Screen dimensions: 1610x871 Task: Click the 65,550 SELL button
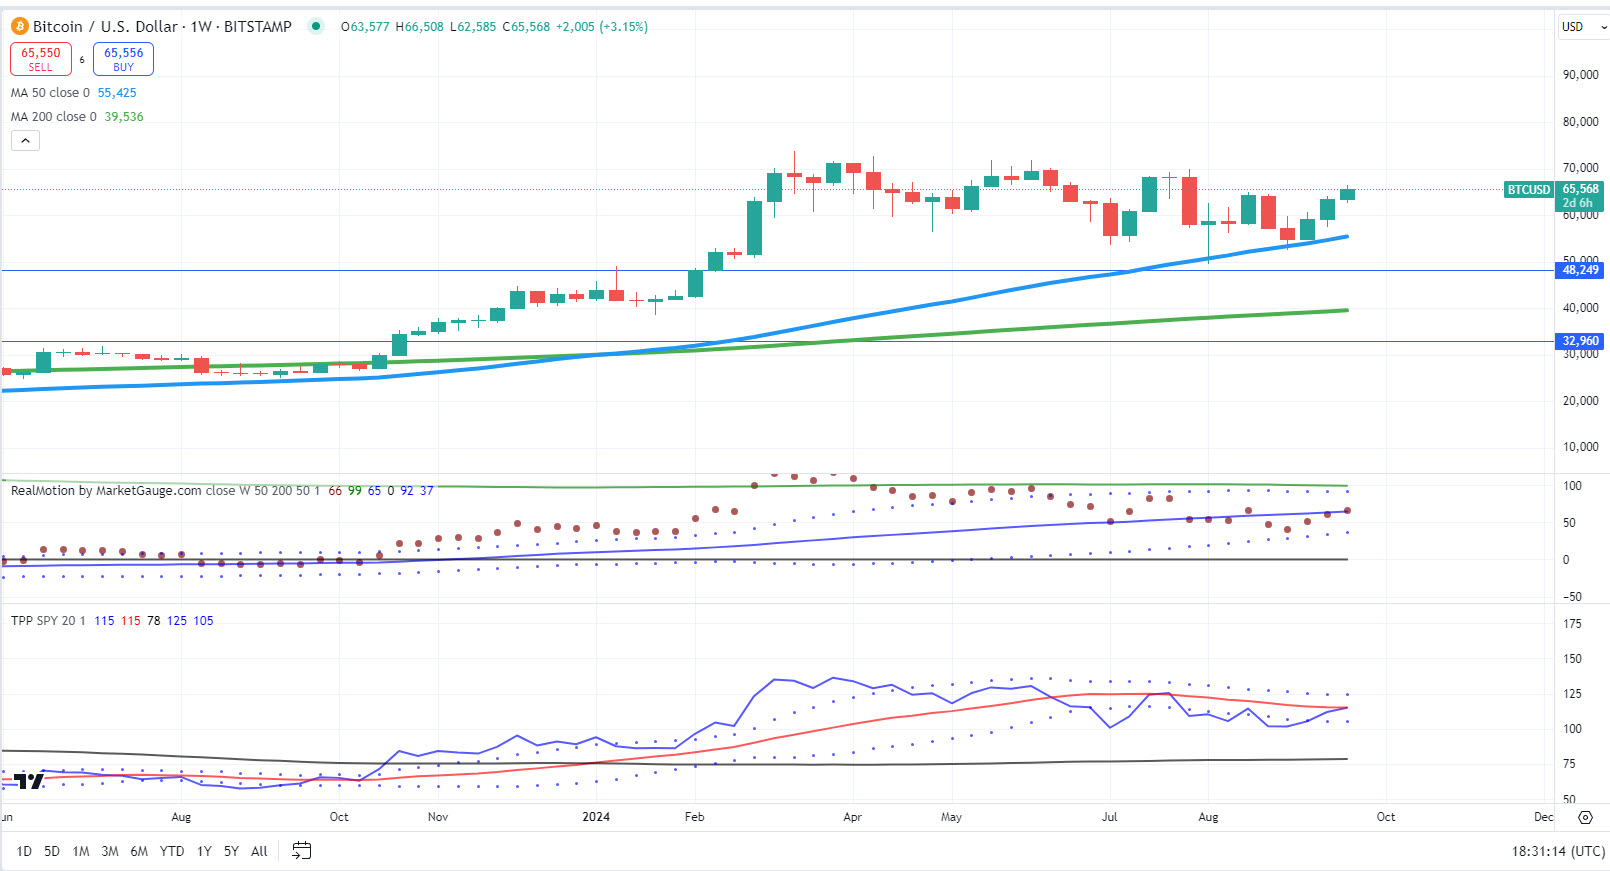41,59
